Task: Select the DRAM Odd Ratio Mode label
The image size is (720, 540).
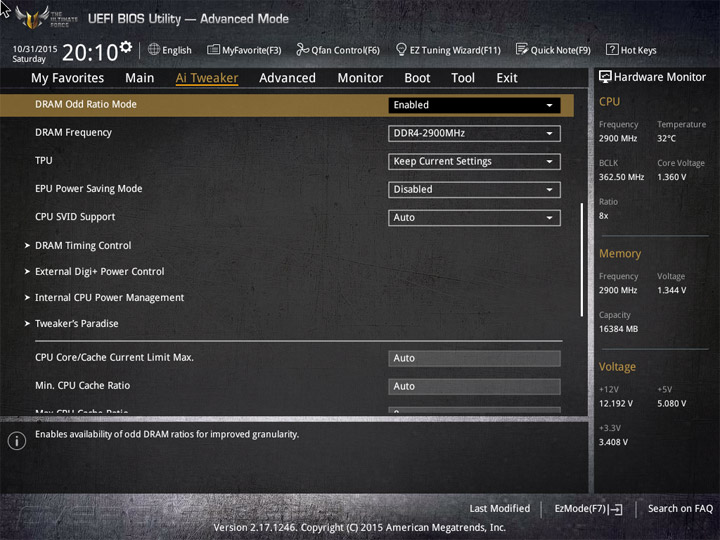Action: coord(86,105)
